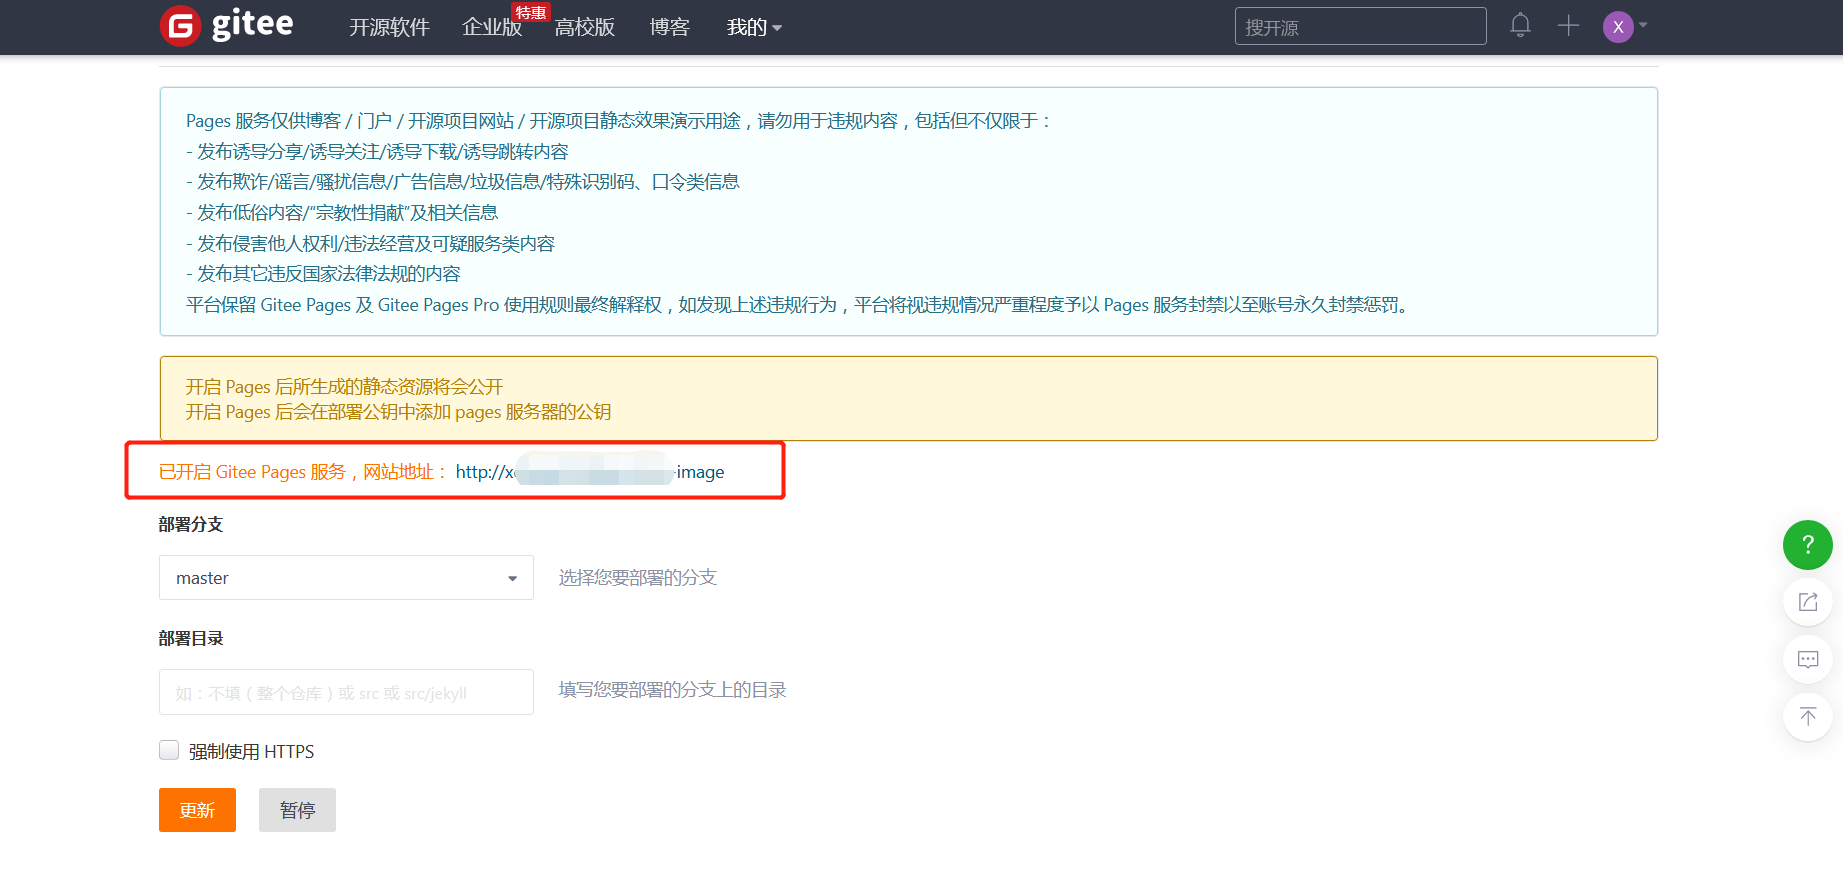Viewport: 1843px width, 881px height.
Task: Click the 填写您要部署的分支上的目录 hint text
Action: click(x=673, y=690)
